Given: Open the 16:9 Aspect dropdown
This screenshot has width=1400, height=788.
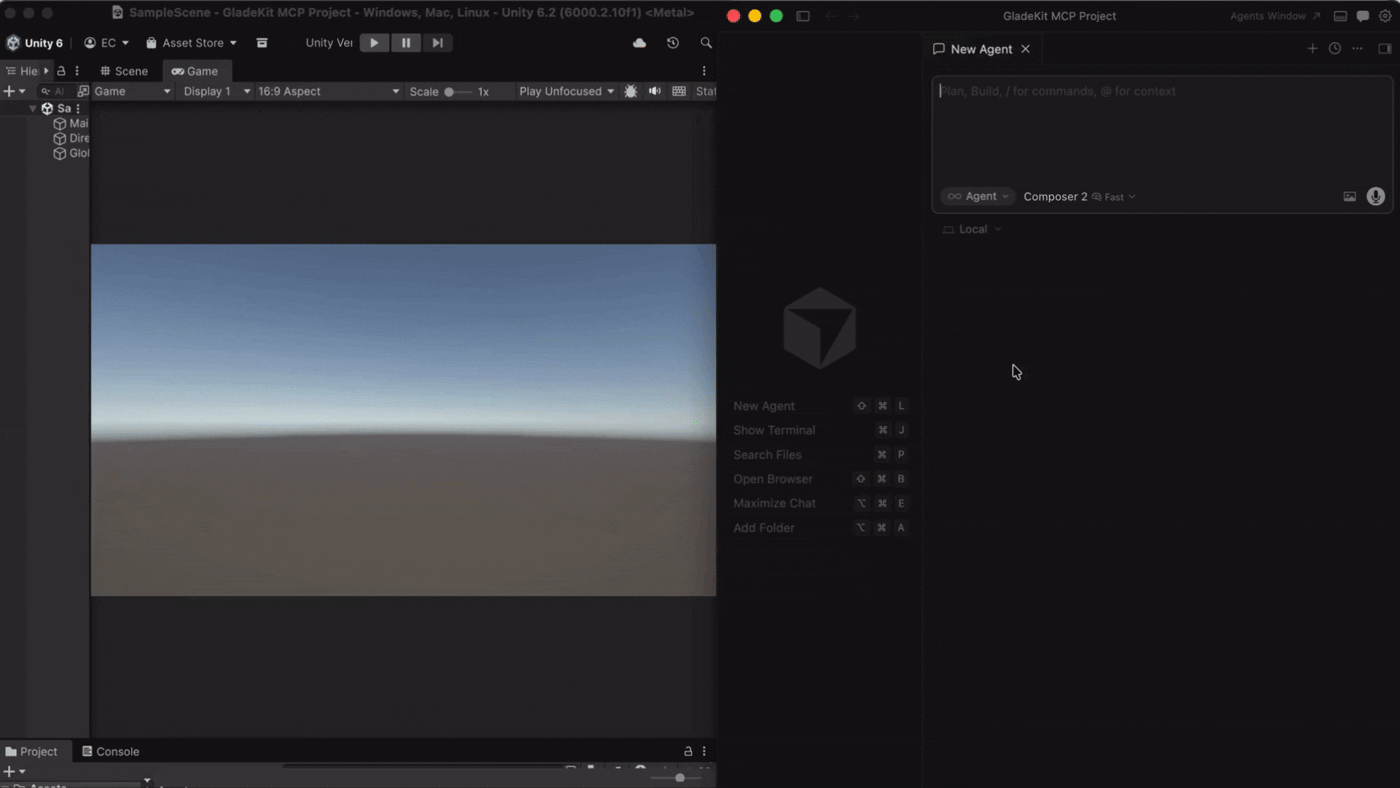Looking at the screenshot, I should coord(328,91).
